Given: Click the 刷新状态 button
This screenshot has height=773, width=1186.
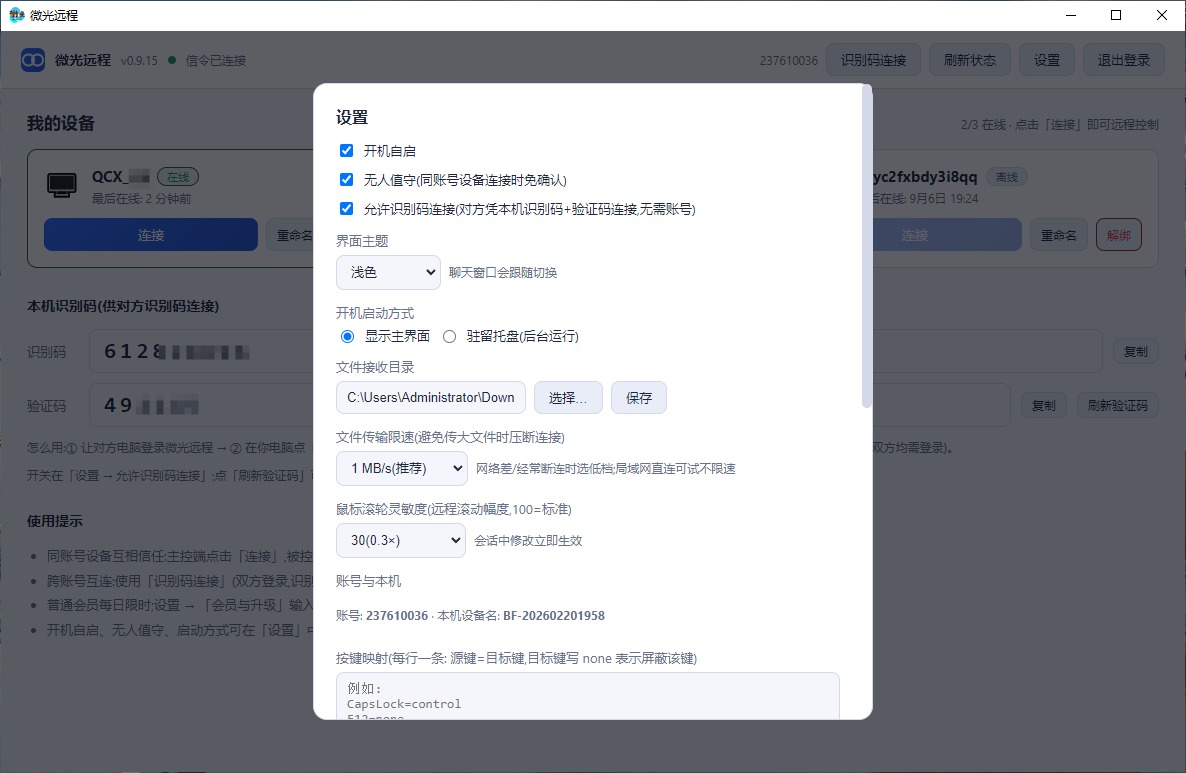Looking at the screenshot, I should (970, 60).
